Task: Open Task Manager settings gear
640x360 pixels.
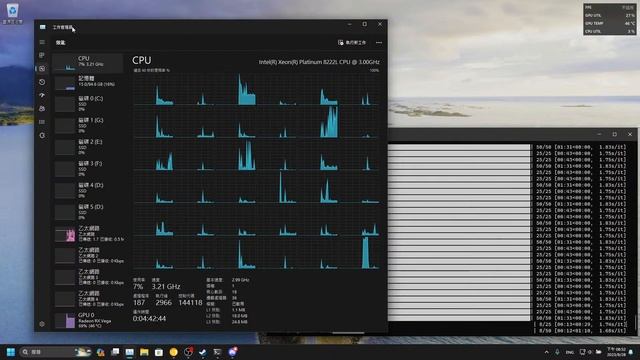Action: tap(42, 324)
